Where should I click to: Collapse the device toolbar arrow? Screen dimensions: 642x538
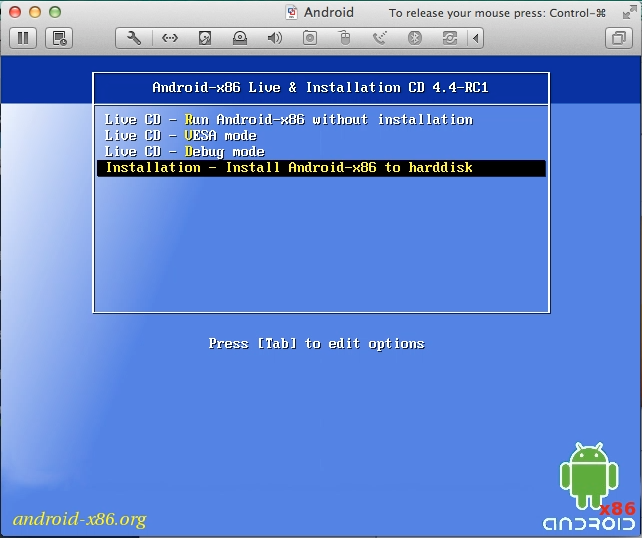click(475, 38)
